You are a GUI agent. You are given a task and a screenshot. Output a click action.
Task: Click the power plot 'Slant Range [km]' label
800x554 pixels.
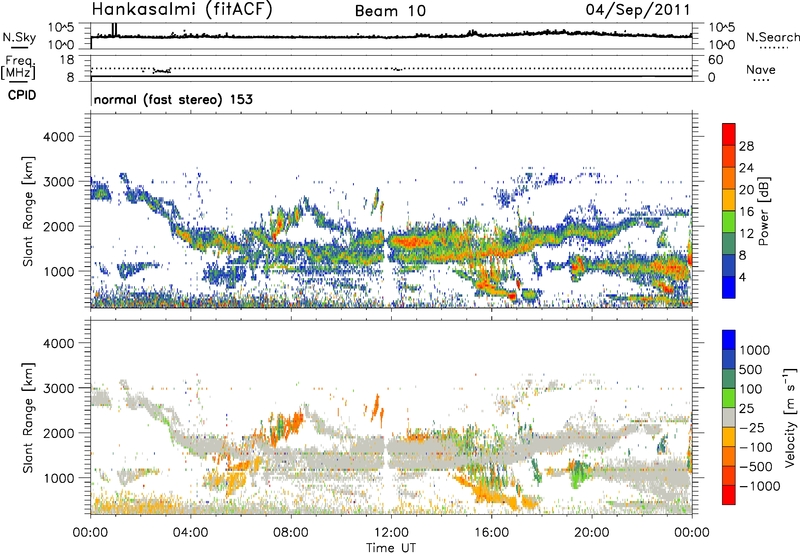click(x=28, y=211)
